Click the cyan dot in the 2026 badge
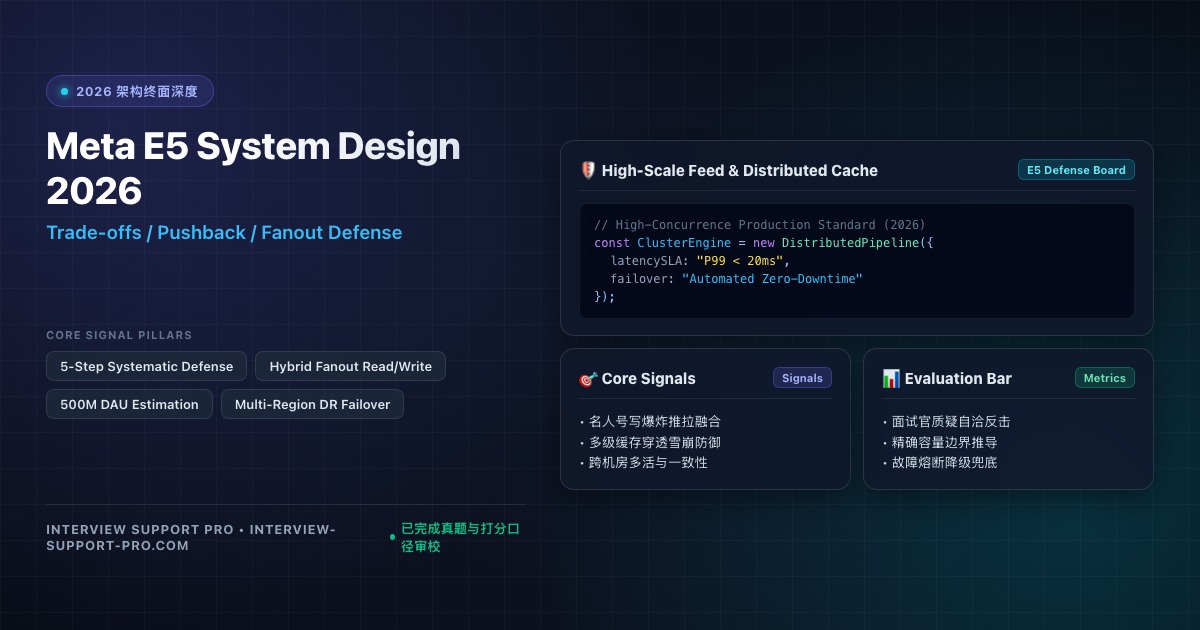This screenshot has width=1200, height=630. [65, 91]
